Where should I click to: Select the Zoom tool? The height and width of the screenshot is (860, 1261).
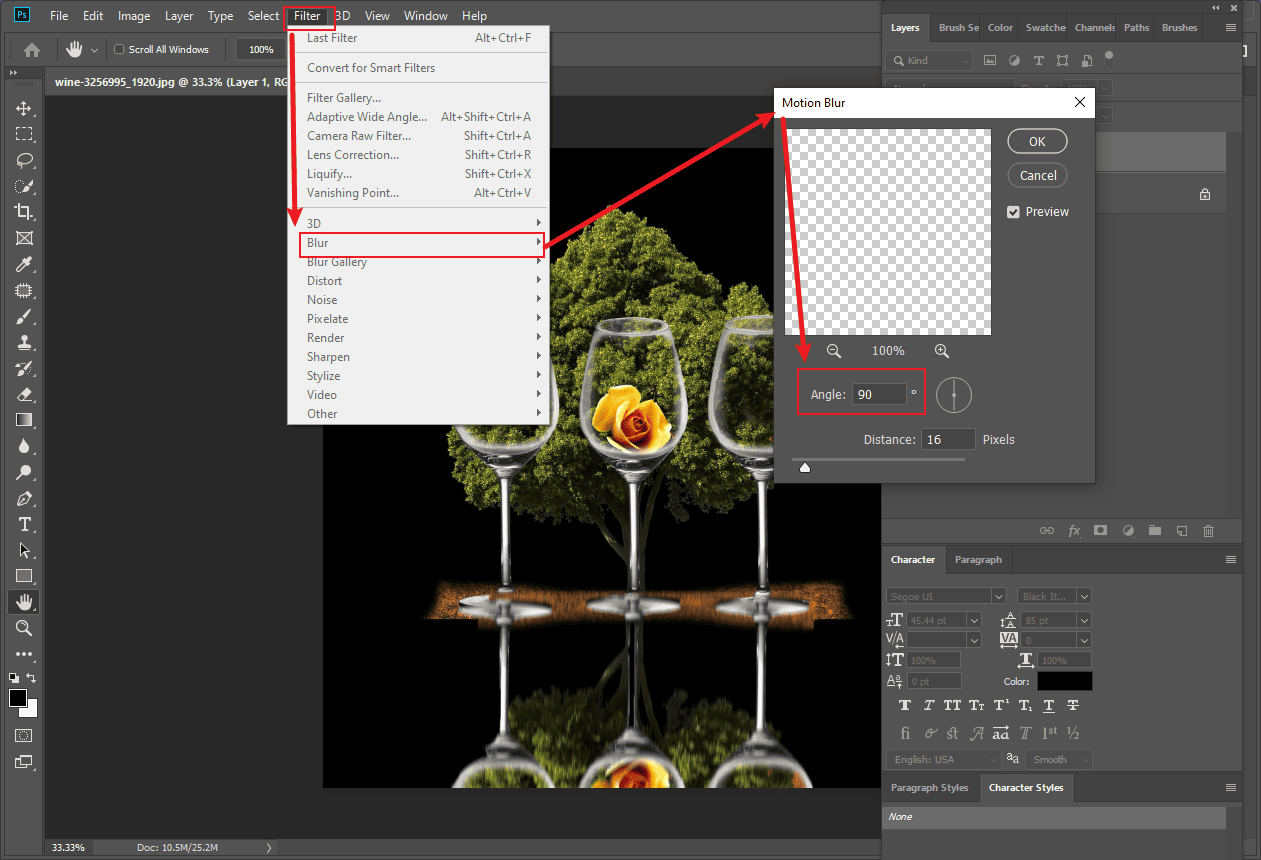[22, 628]
